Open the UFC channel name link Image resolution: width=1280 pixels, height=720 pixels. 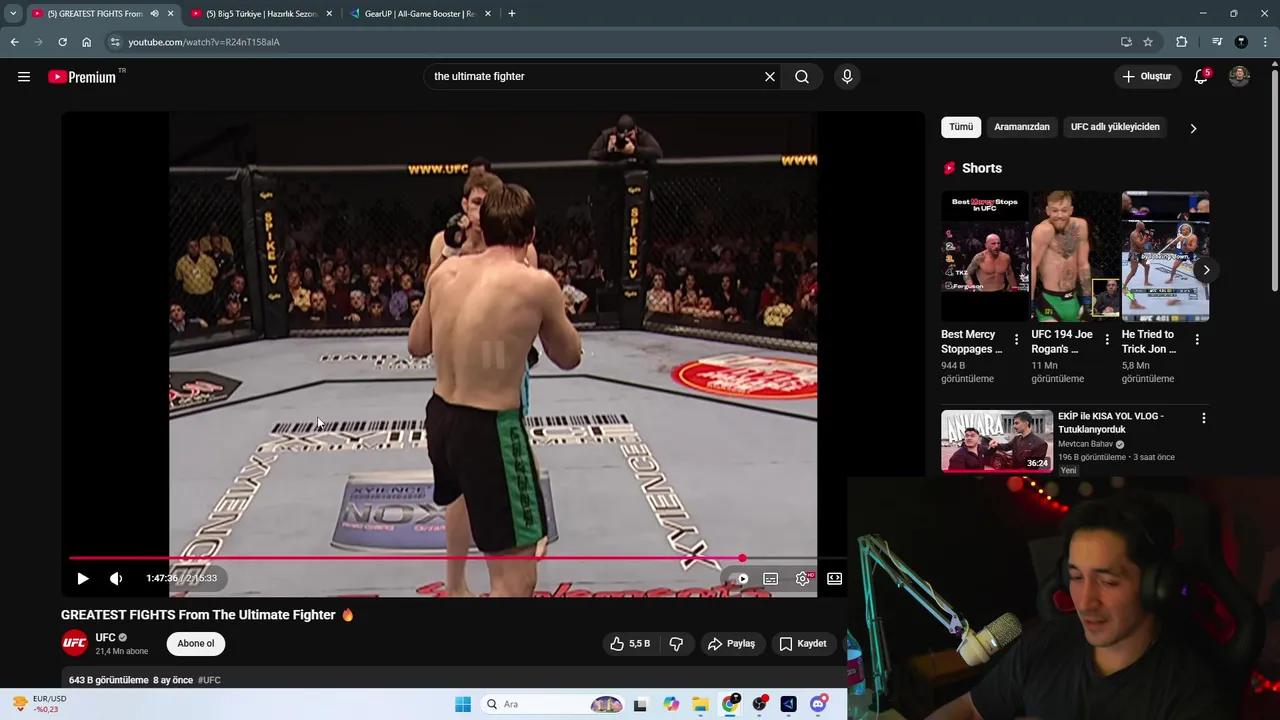[106, 637]
